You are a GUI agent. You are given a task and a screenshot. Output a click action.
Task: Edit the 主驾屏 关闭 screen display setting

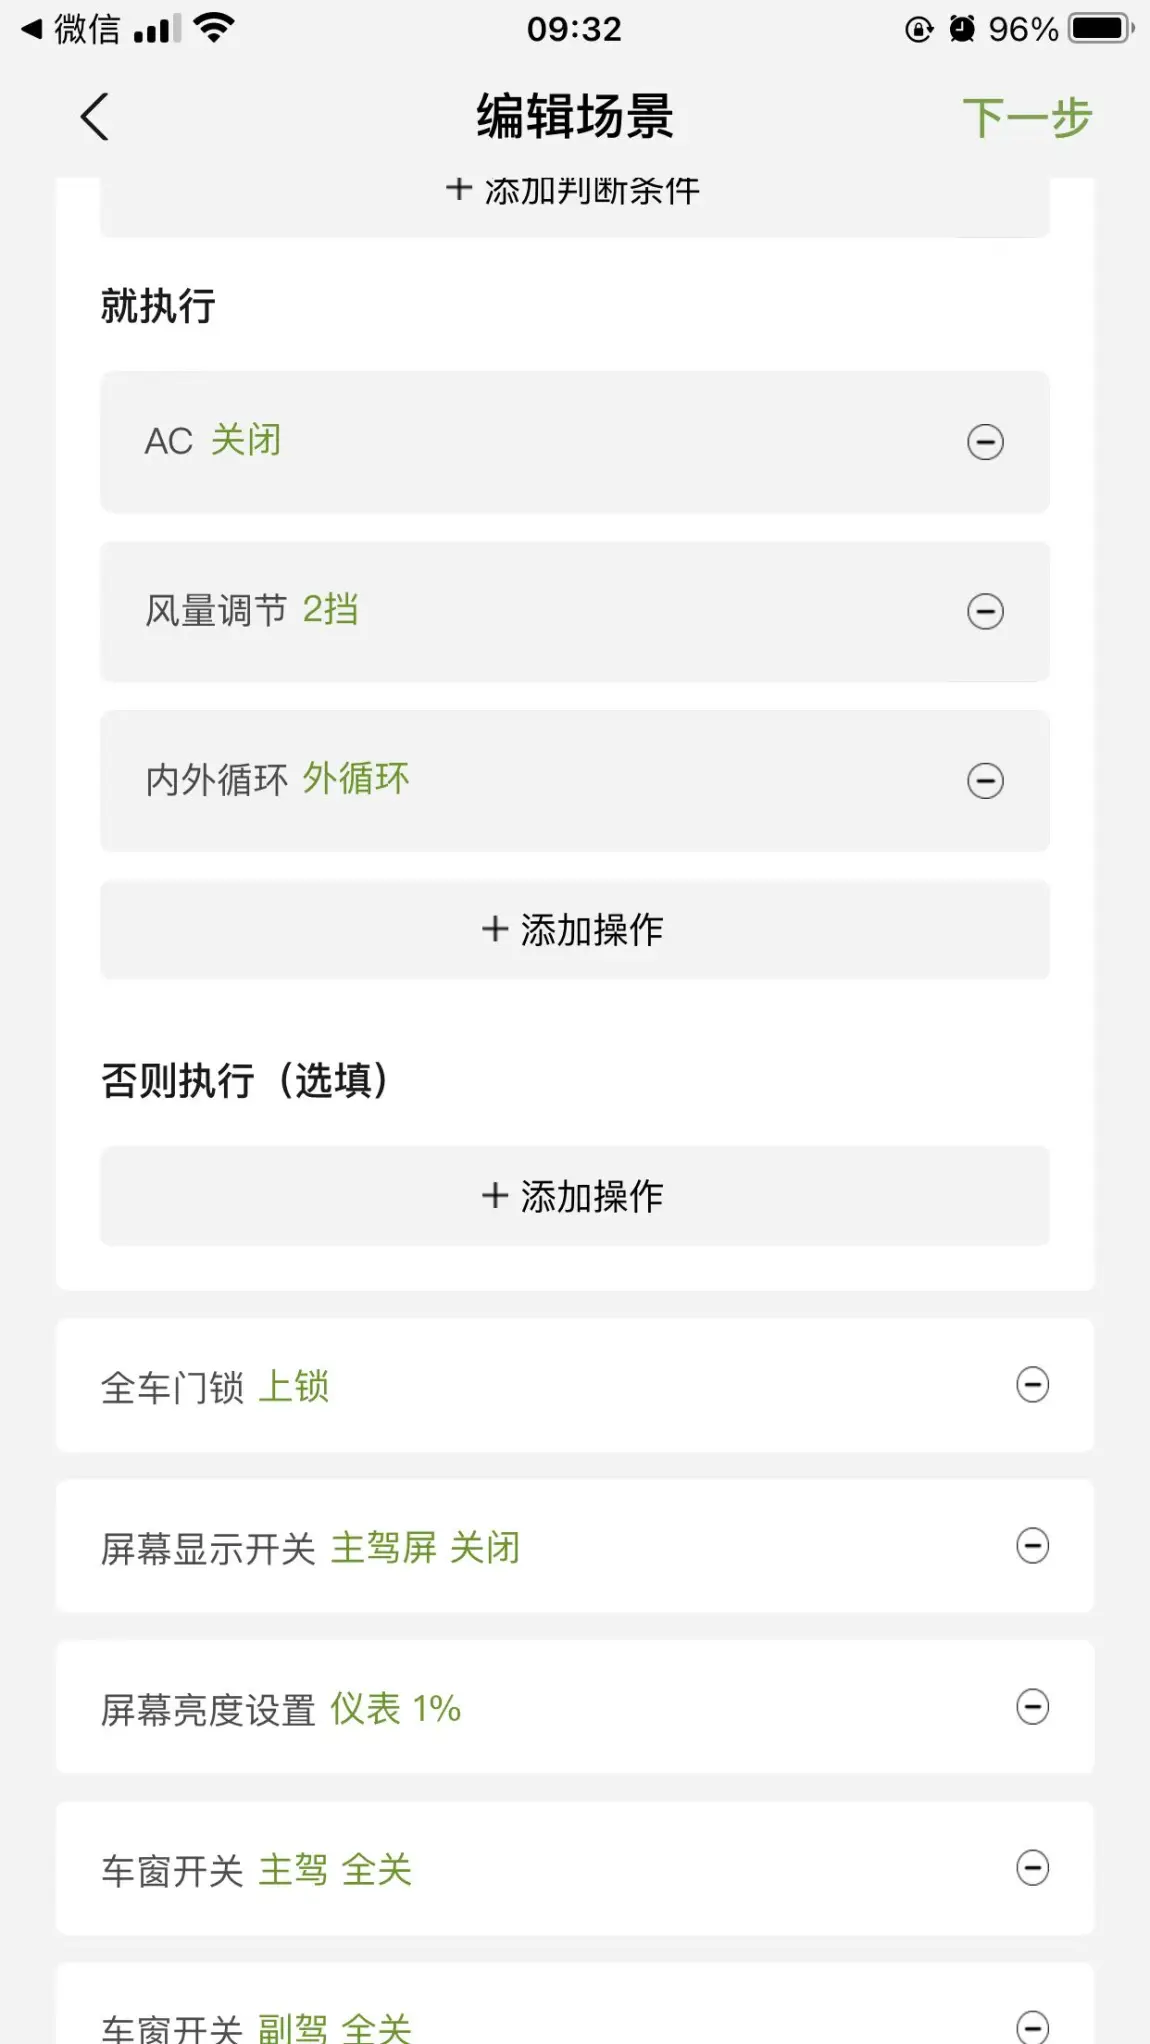pos(425,1548)
